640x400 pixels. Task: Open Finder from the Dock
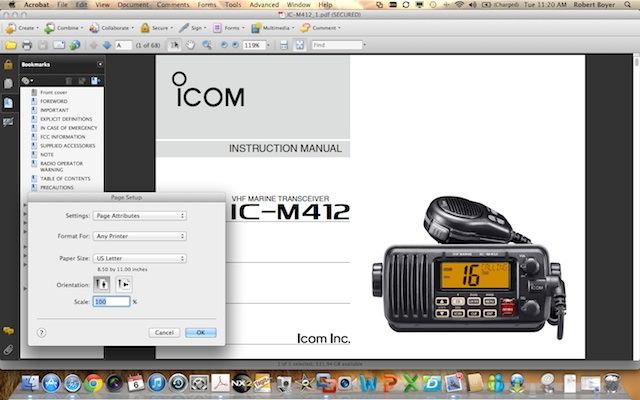30,383
